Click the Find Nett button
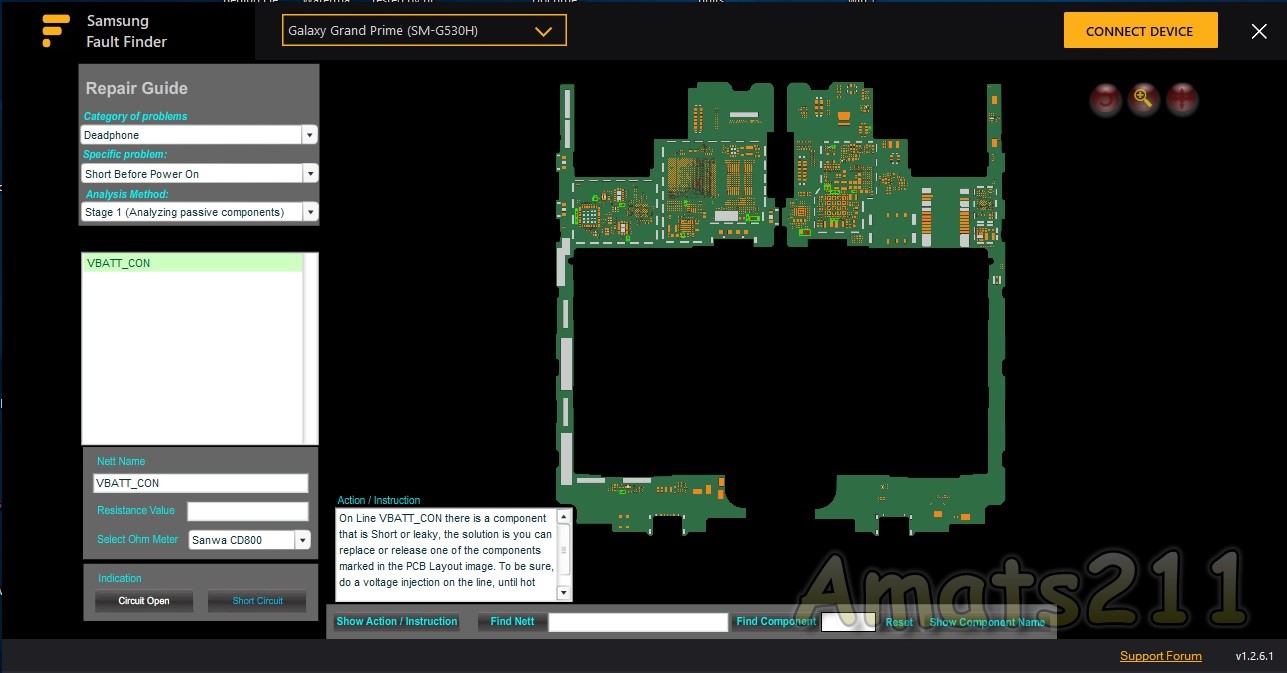 pos(512,622)
